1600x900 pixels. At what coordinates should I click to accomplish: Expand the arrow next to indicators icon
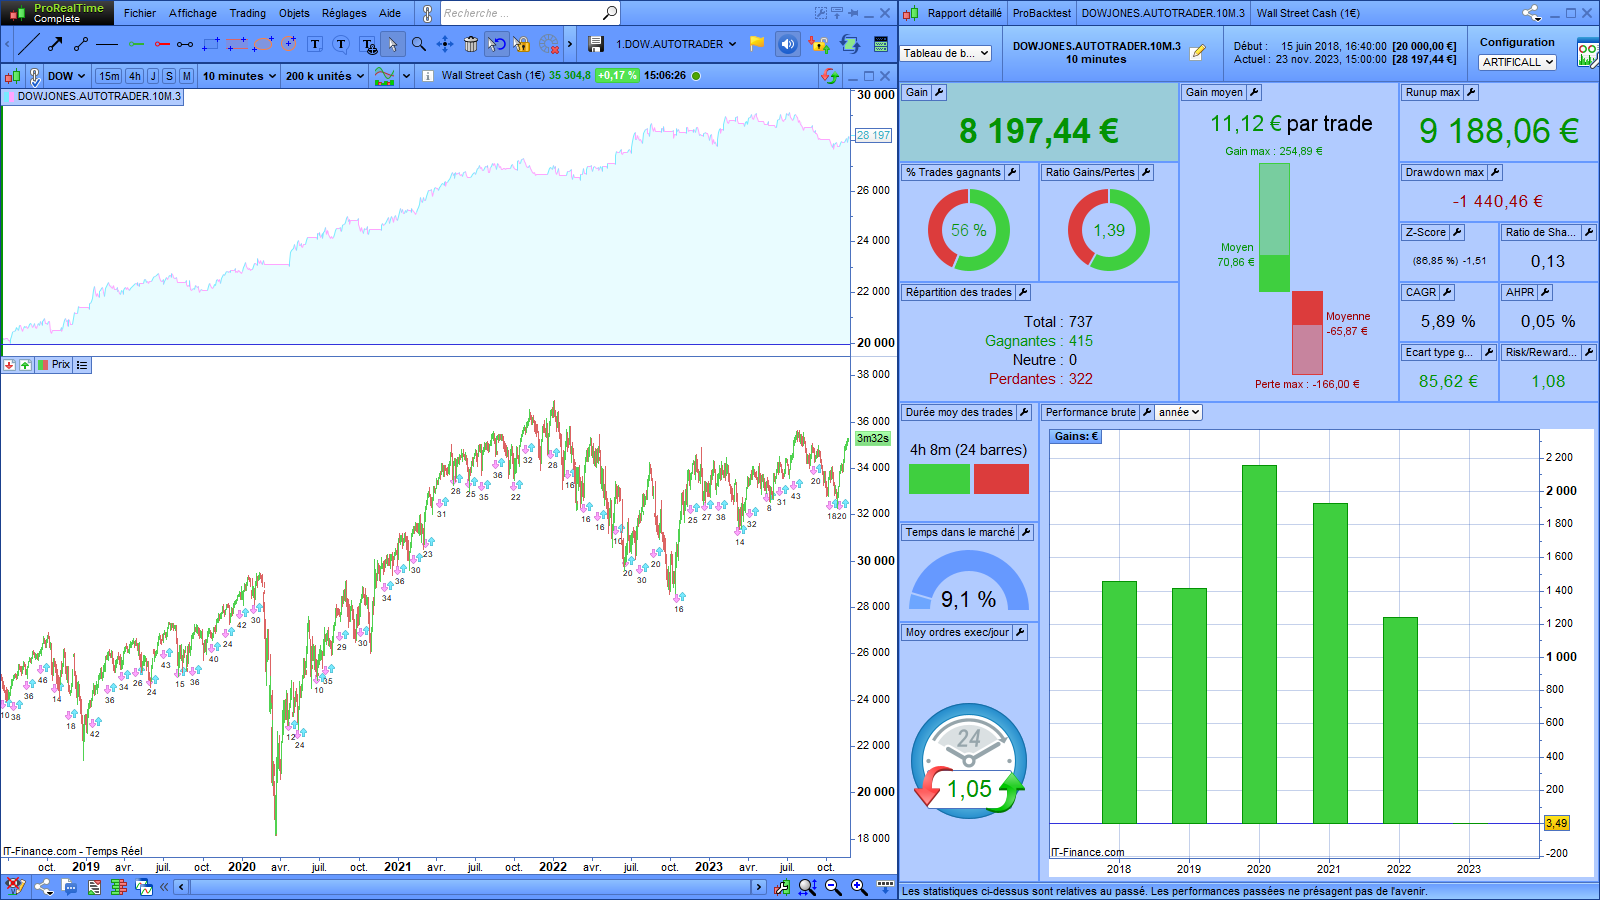[406, 76]
